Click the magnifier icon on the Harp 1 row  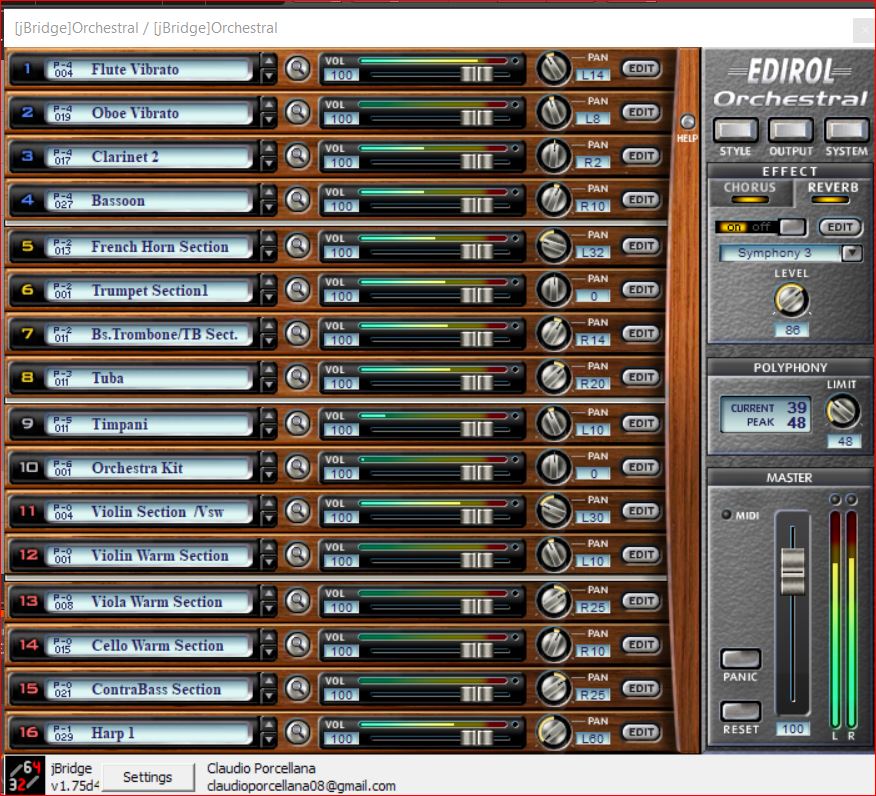(x=298, y=732)
